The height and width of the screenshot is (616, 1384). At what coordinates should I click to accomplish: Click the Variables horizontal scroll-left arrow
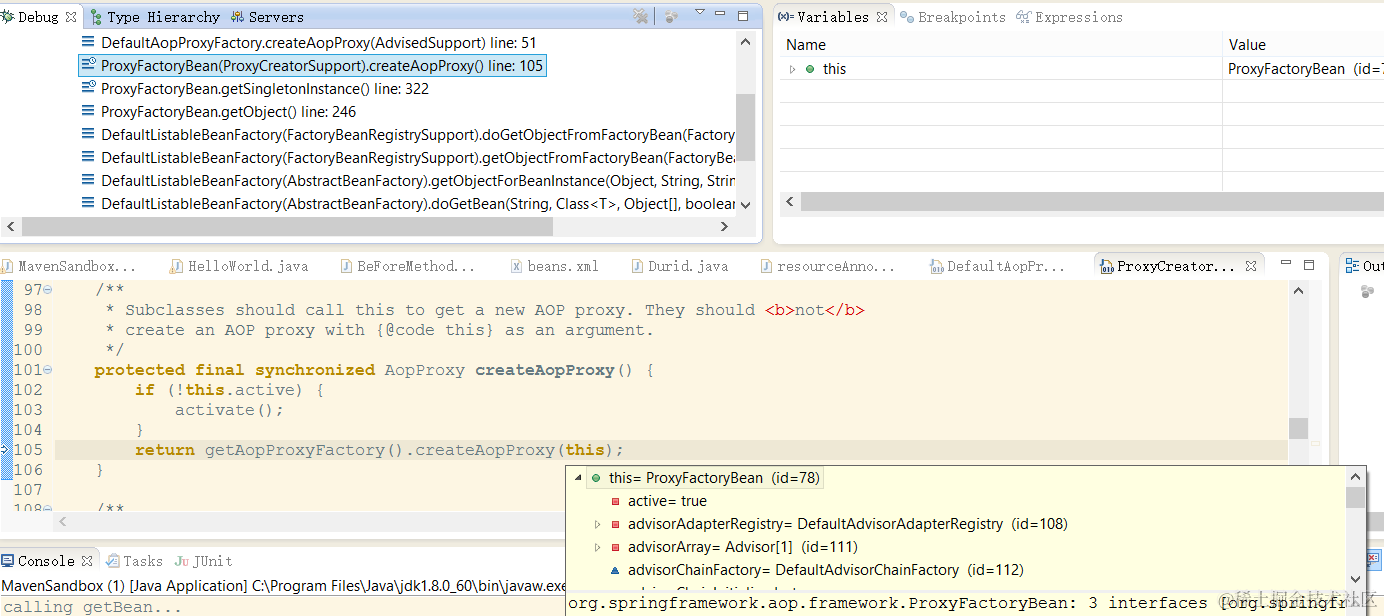pyautogui.click(x=790, y=202)
